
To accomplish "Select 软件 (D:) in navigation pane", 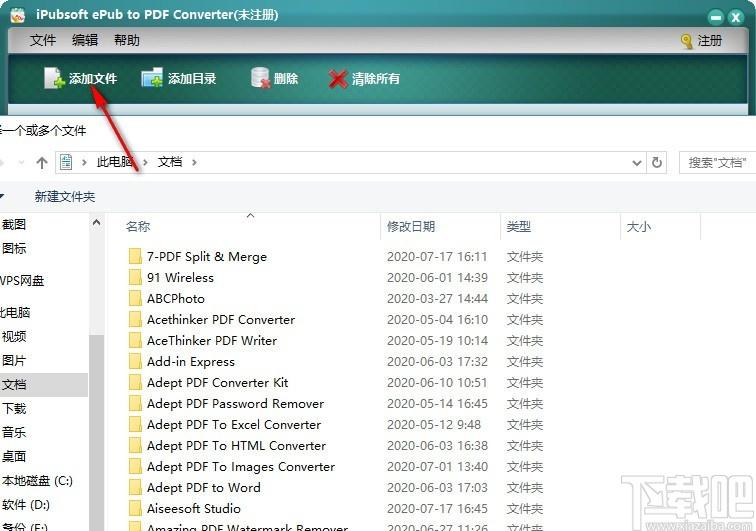I will pyautogui.click(x=26, y=505).
